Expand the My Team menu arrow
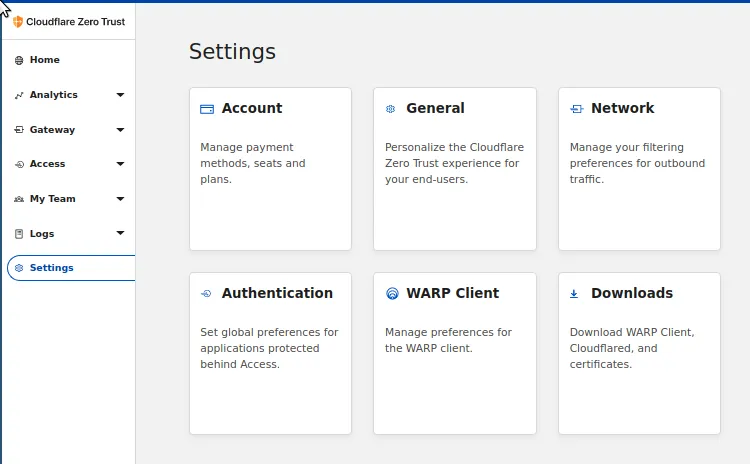750x464 pixels. click(120, 199)
